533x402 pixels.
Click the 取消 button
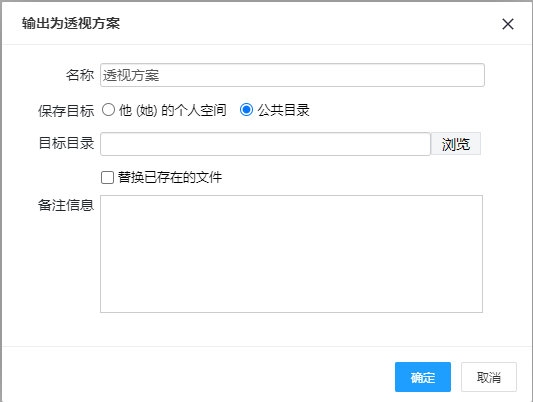tap(488, 377)
